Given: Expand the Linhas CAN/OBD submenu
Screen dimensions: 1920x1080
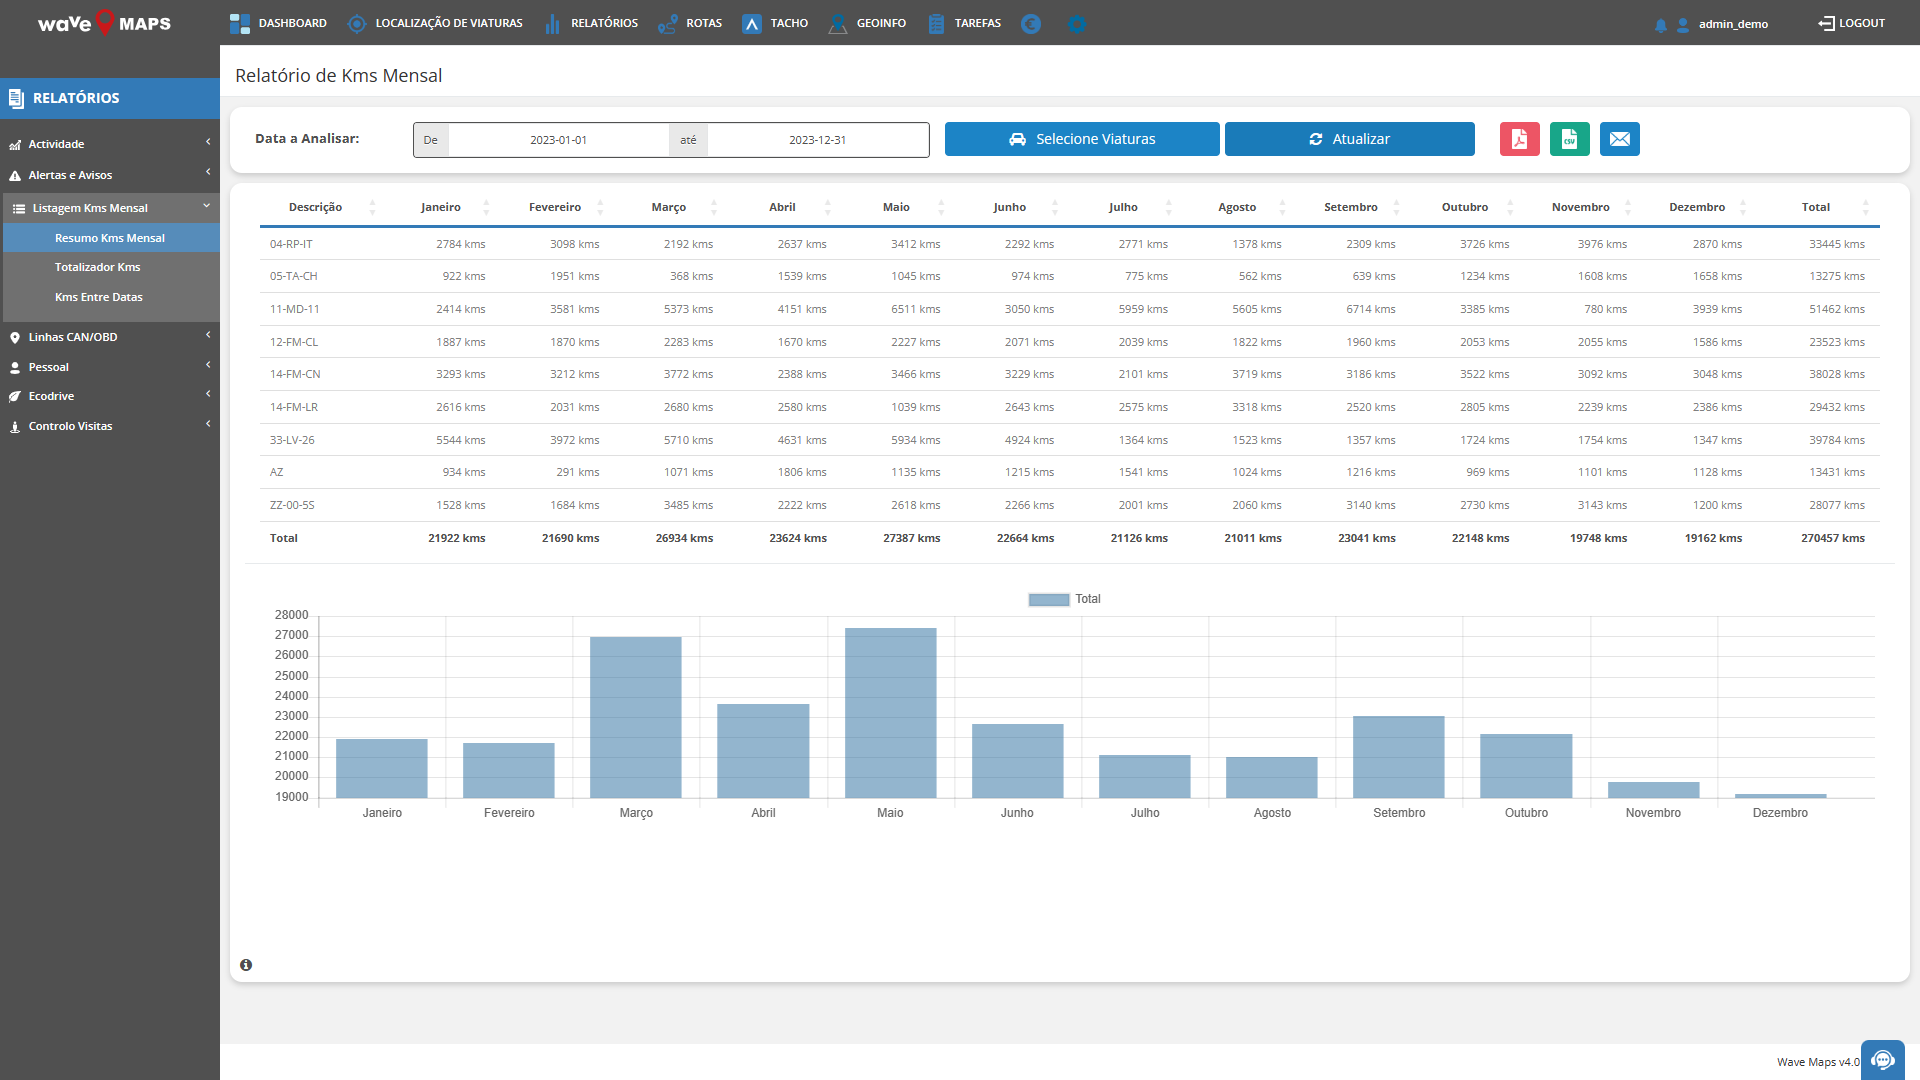Looking at the screenshot, I should tap(208, 335).
